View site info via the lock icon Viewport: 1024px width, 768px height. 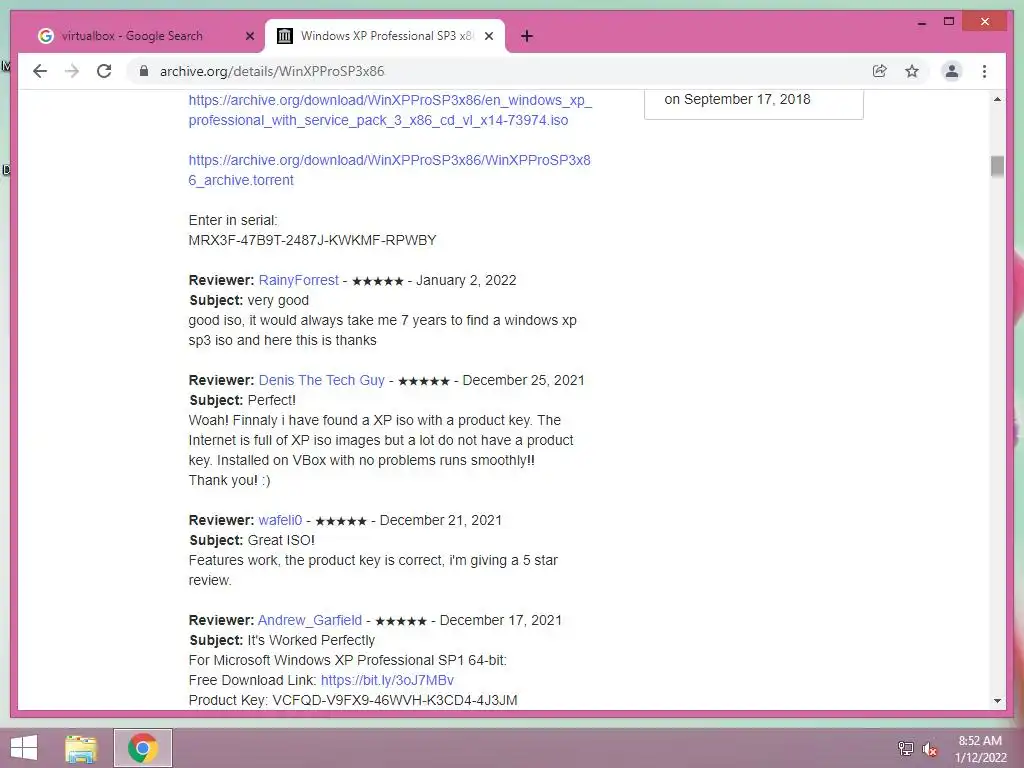144,71
